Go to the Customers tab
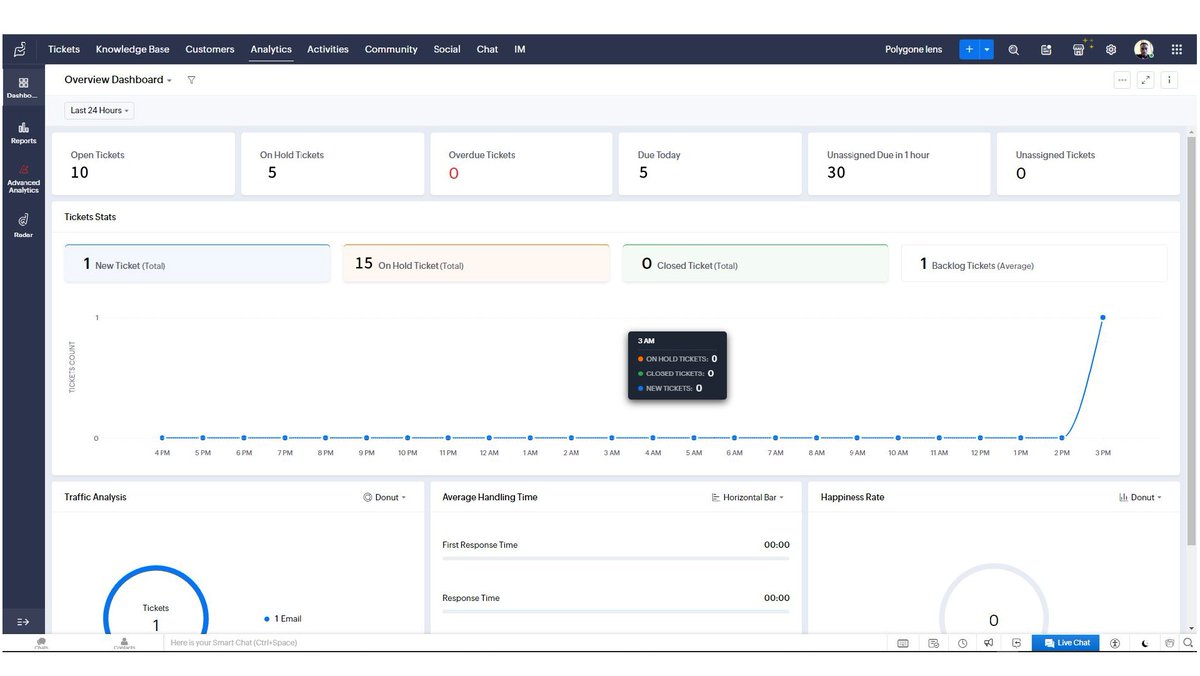 click(210, 49)
